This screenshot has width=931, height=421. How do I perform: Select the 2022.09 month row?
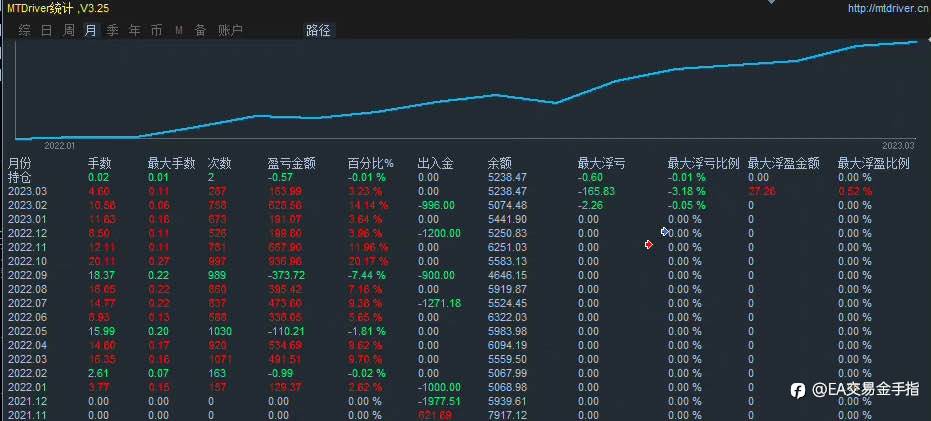point(466,276)
